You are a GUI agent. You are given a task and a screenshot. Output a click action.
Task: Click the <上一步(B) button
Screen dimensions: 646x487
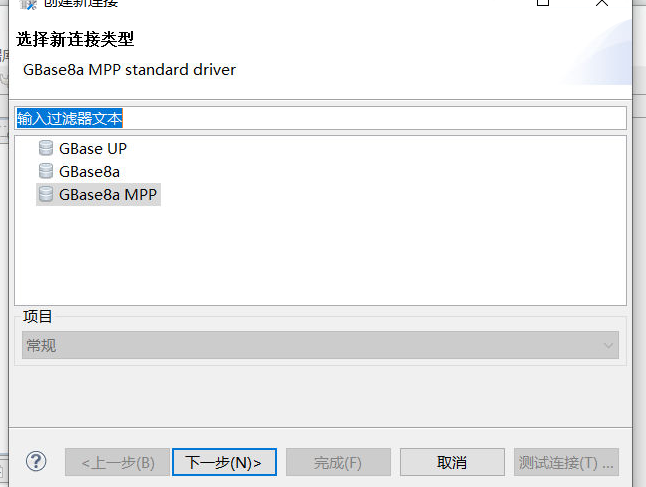click(x=117, y=462)
